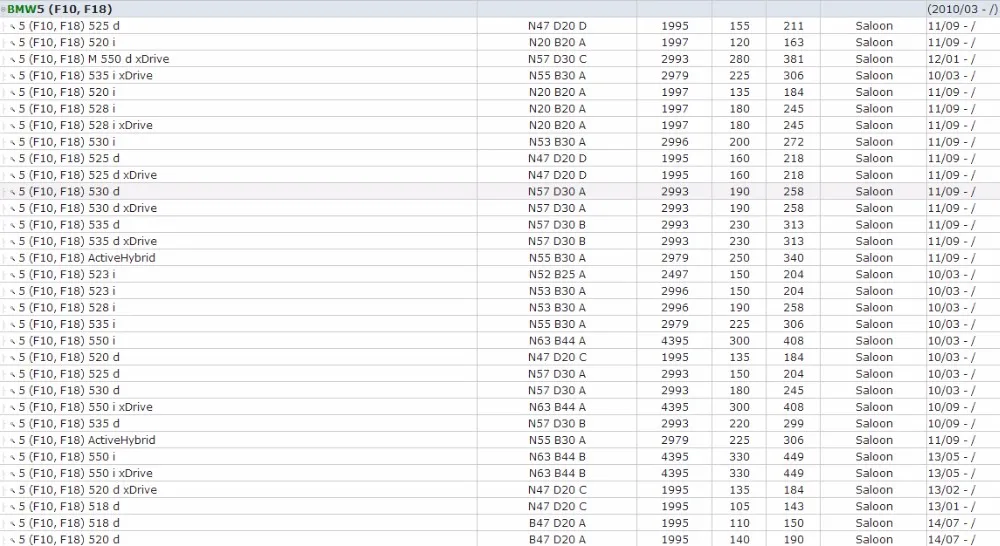This screenshot has width=1000, height=546.
Task: Click kW value 280
Action: pyautogui.click(x=740, y=59)
